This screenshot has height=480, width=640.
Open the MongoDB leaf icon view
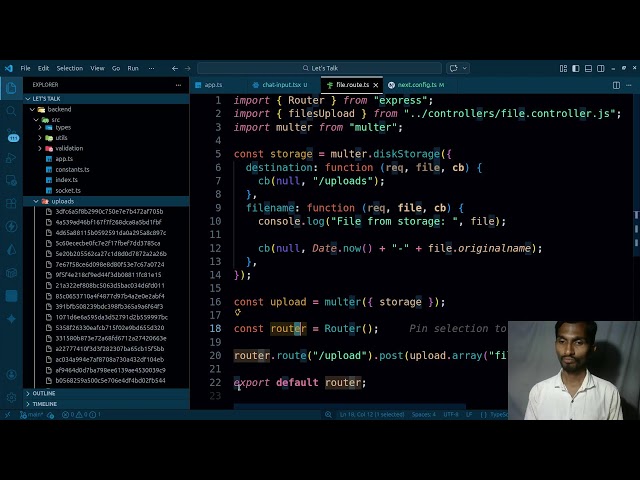[x=11, y=249]
